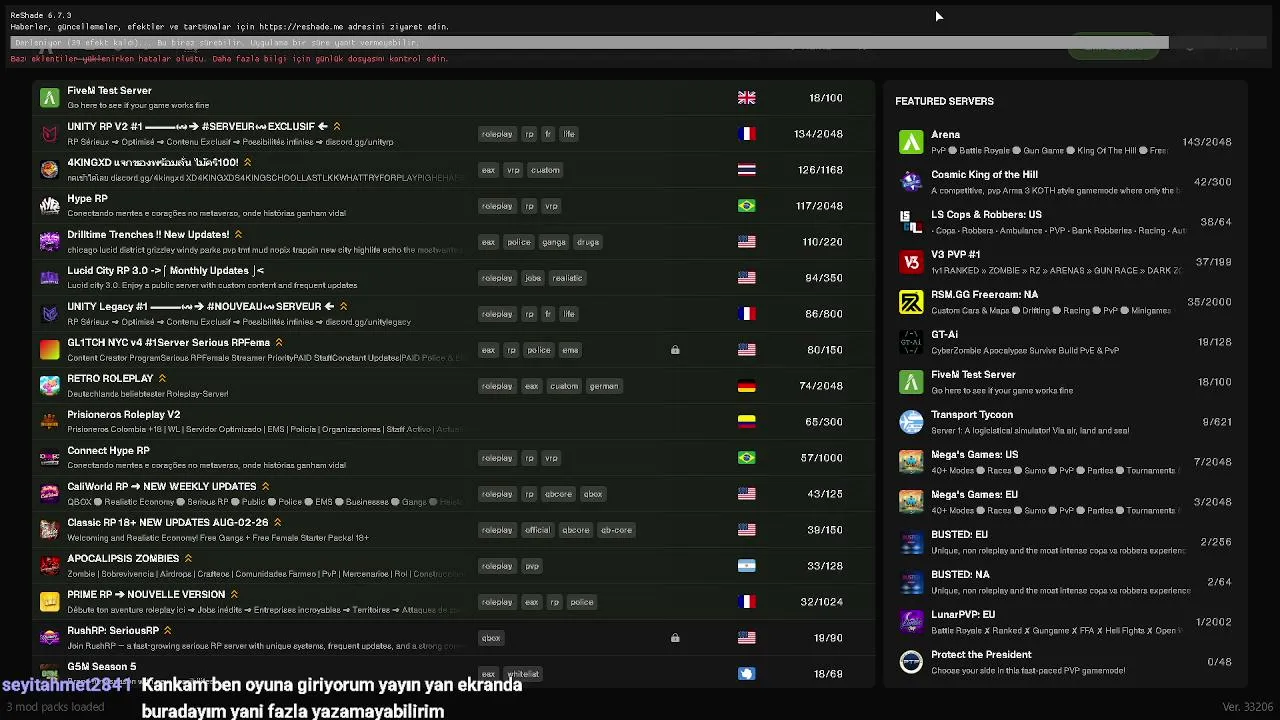This screenshot has width=1280, height=720.
Task: Click the lock icon on GL1TCH NYC row
Action: click(675, 350)
